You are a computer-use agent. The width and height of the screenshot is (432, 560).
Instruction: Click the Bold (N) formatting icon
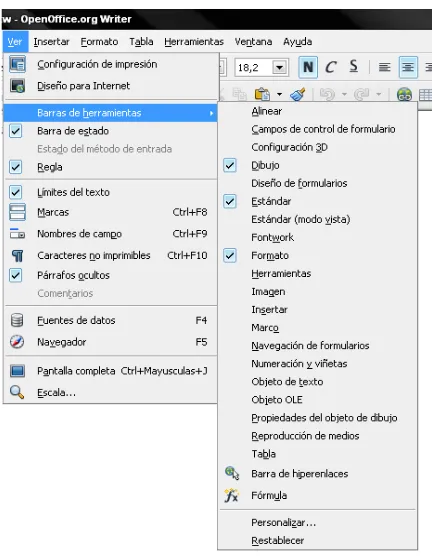click(x=308, y=67)
